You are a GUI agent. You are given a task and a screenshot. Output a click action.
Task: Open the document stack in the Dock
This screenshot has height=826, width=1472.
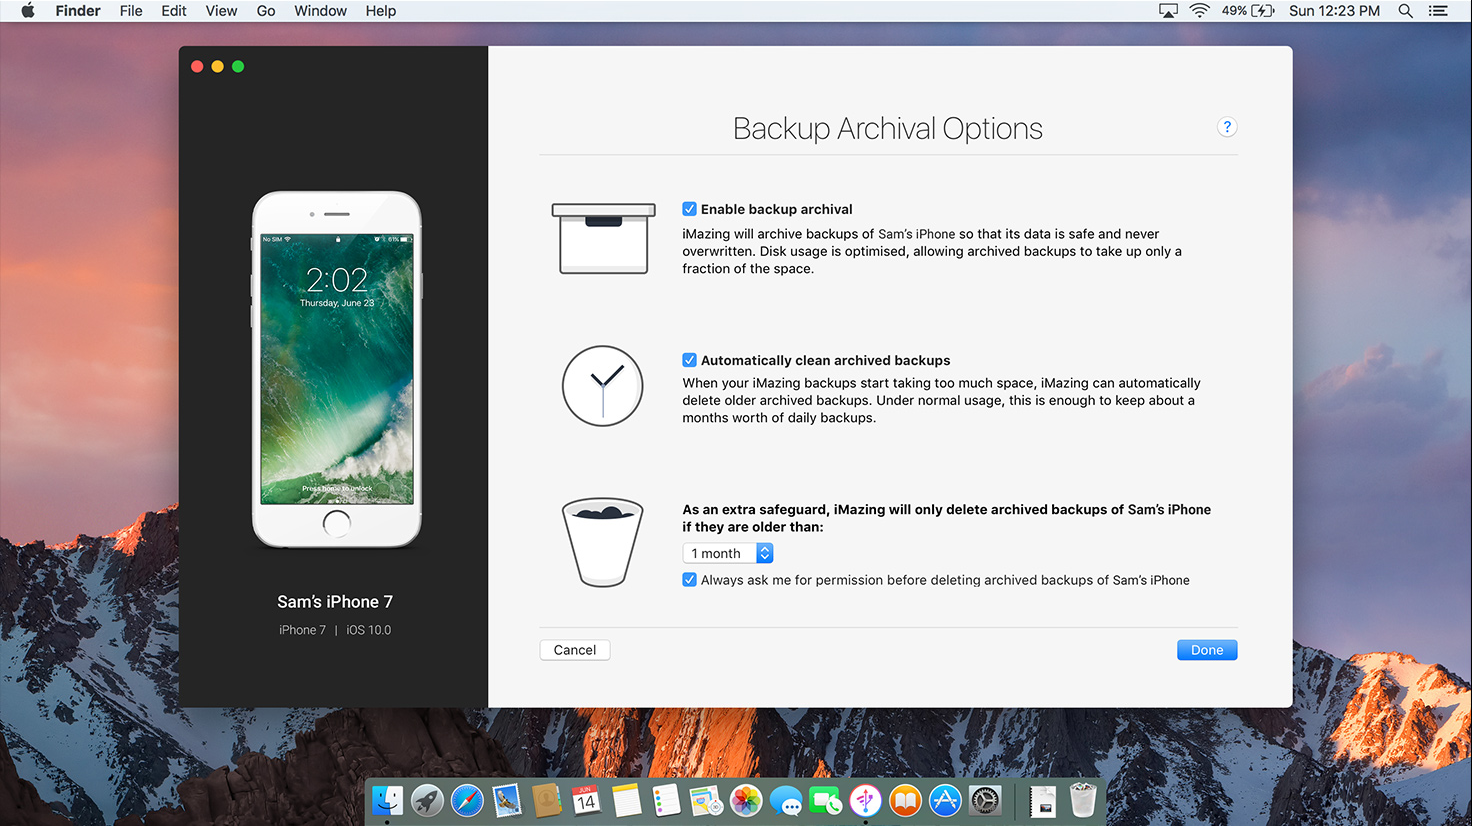click(1043, 800)
